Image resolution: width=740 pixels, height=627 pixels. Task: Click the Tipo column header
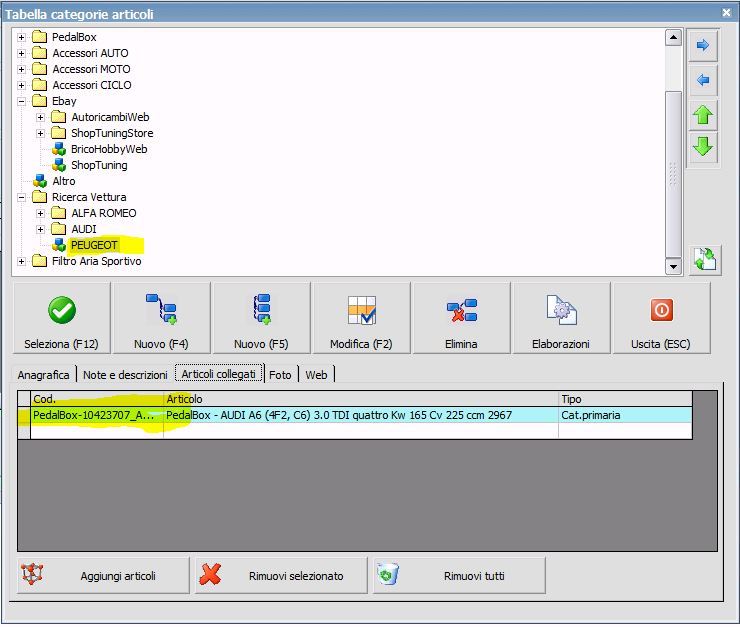click(x=625, y=399)
